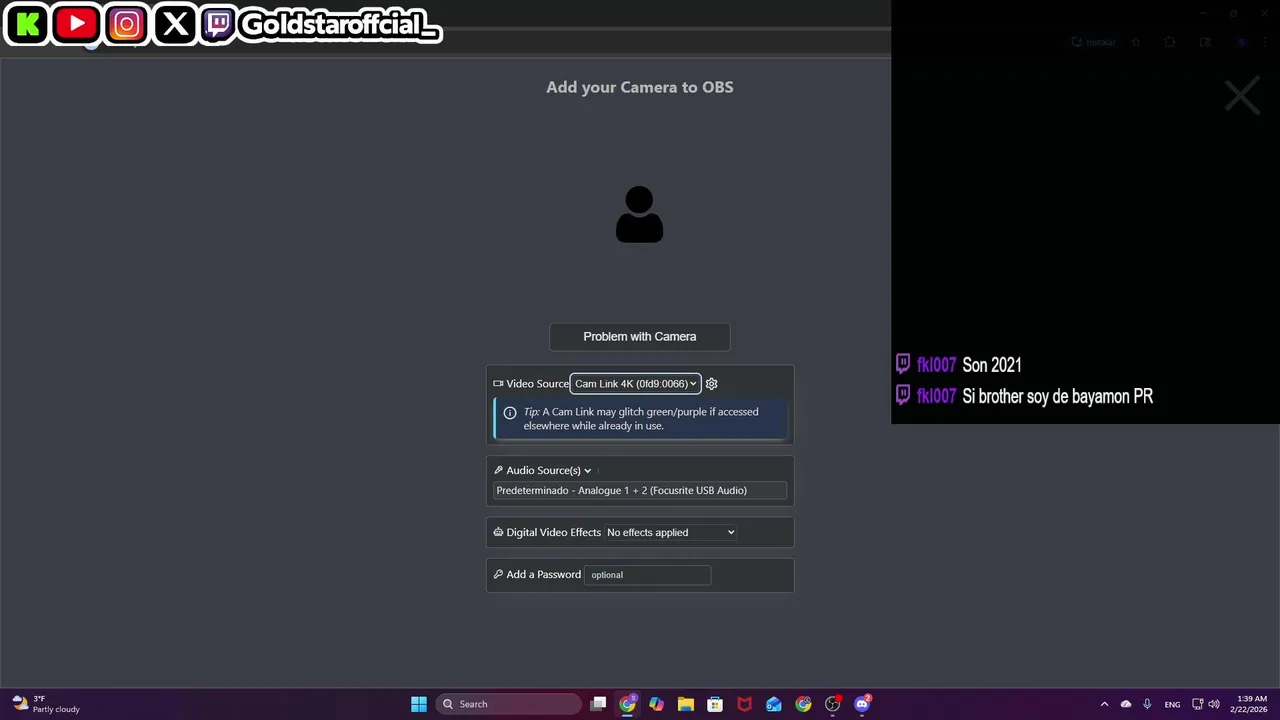Open video source settings gear
Image resolution: width=1280 pixels, height=720 pixels.
tap(711, 384)
